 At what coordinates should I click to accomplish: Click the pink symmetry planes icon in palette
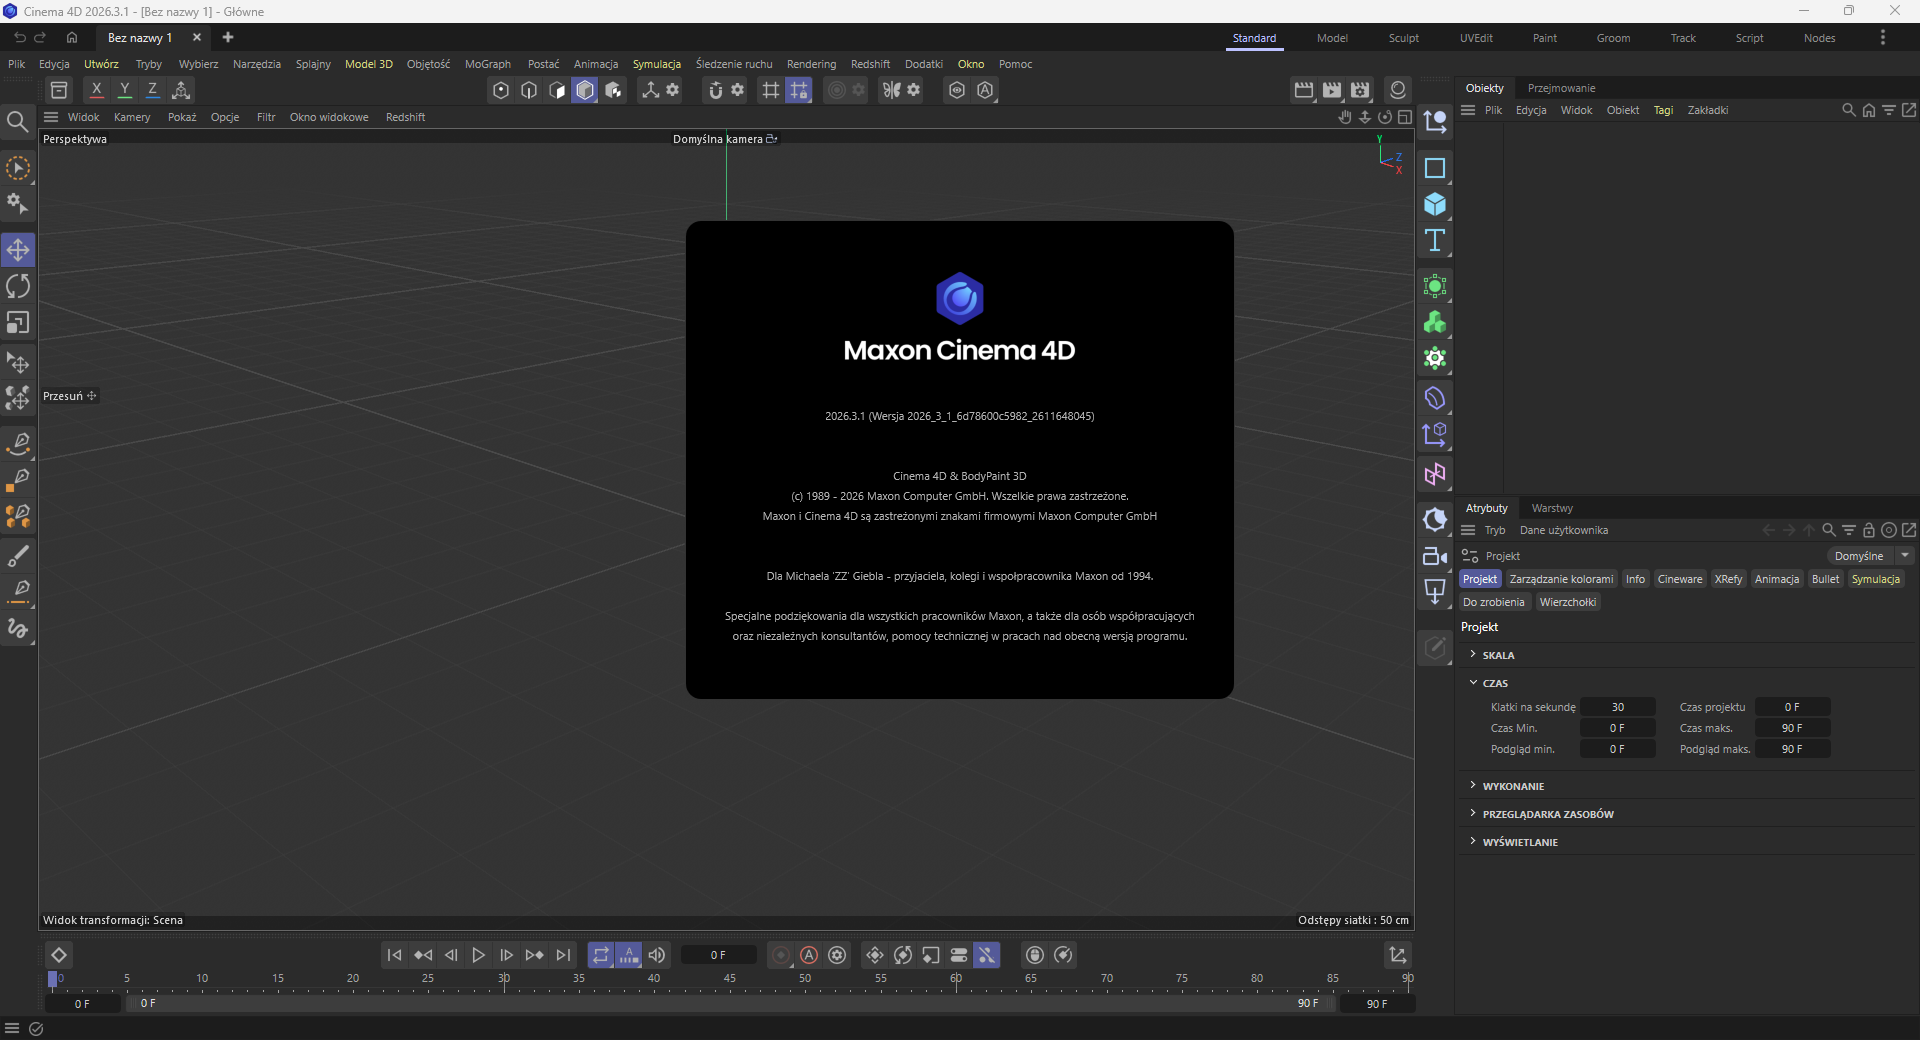pos(1435,474)
